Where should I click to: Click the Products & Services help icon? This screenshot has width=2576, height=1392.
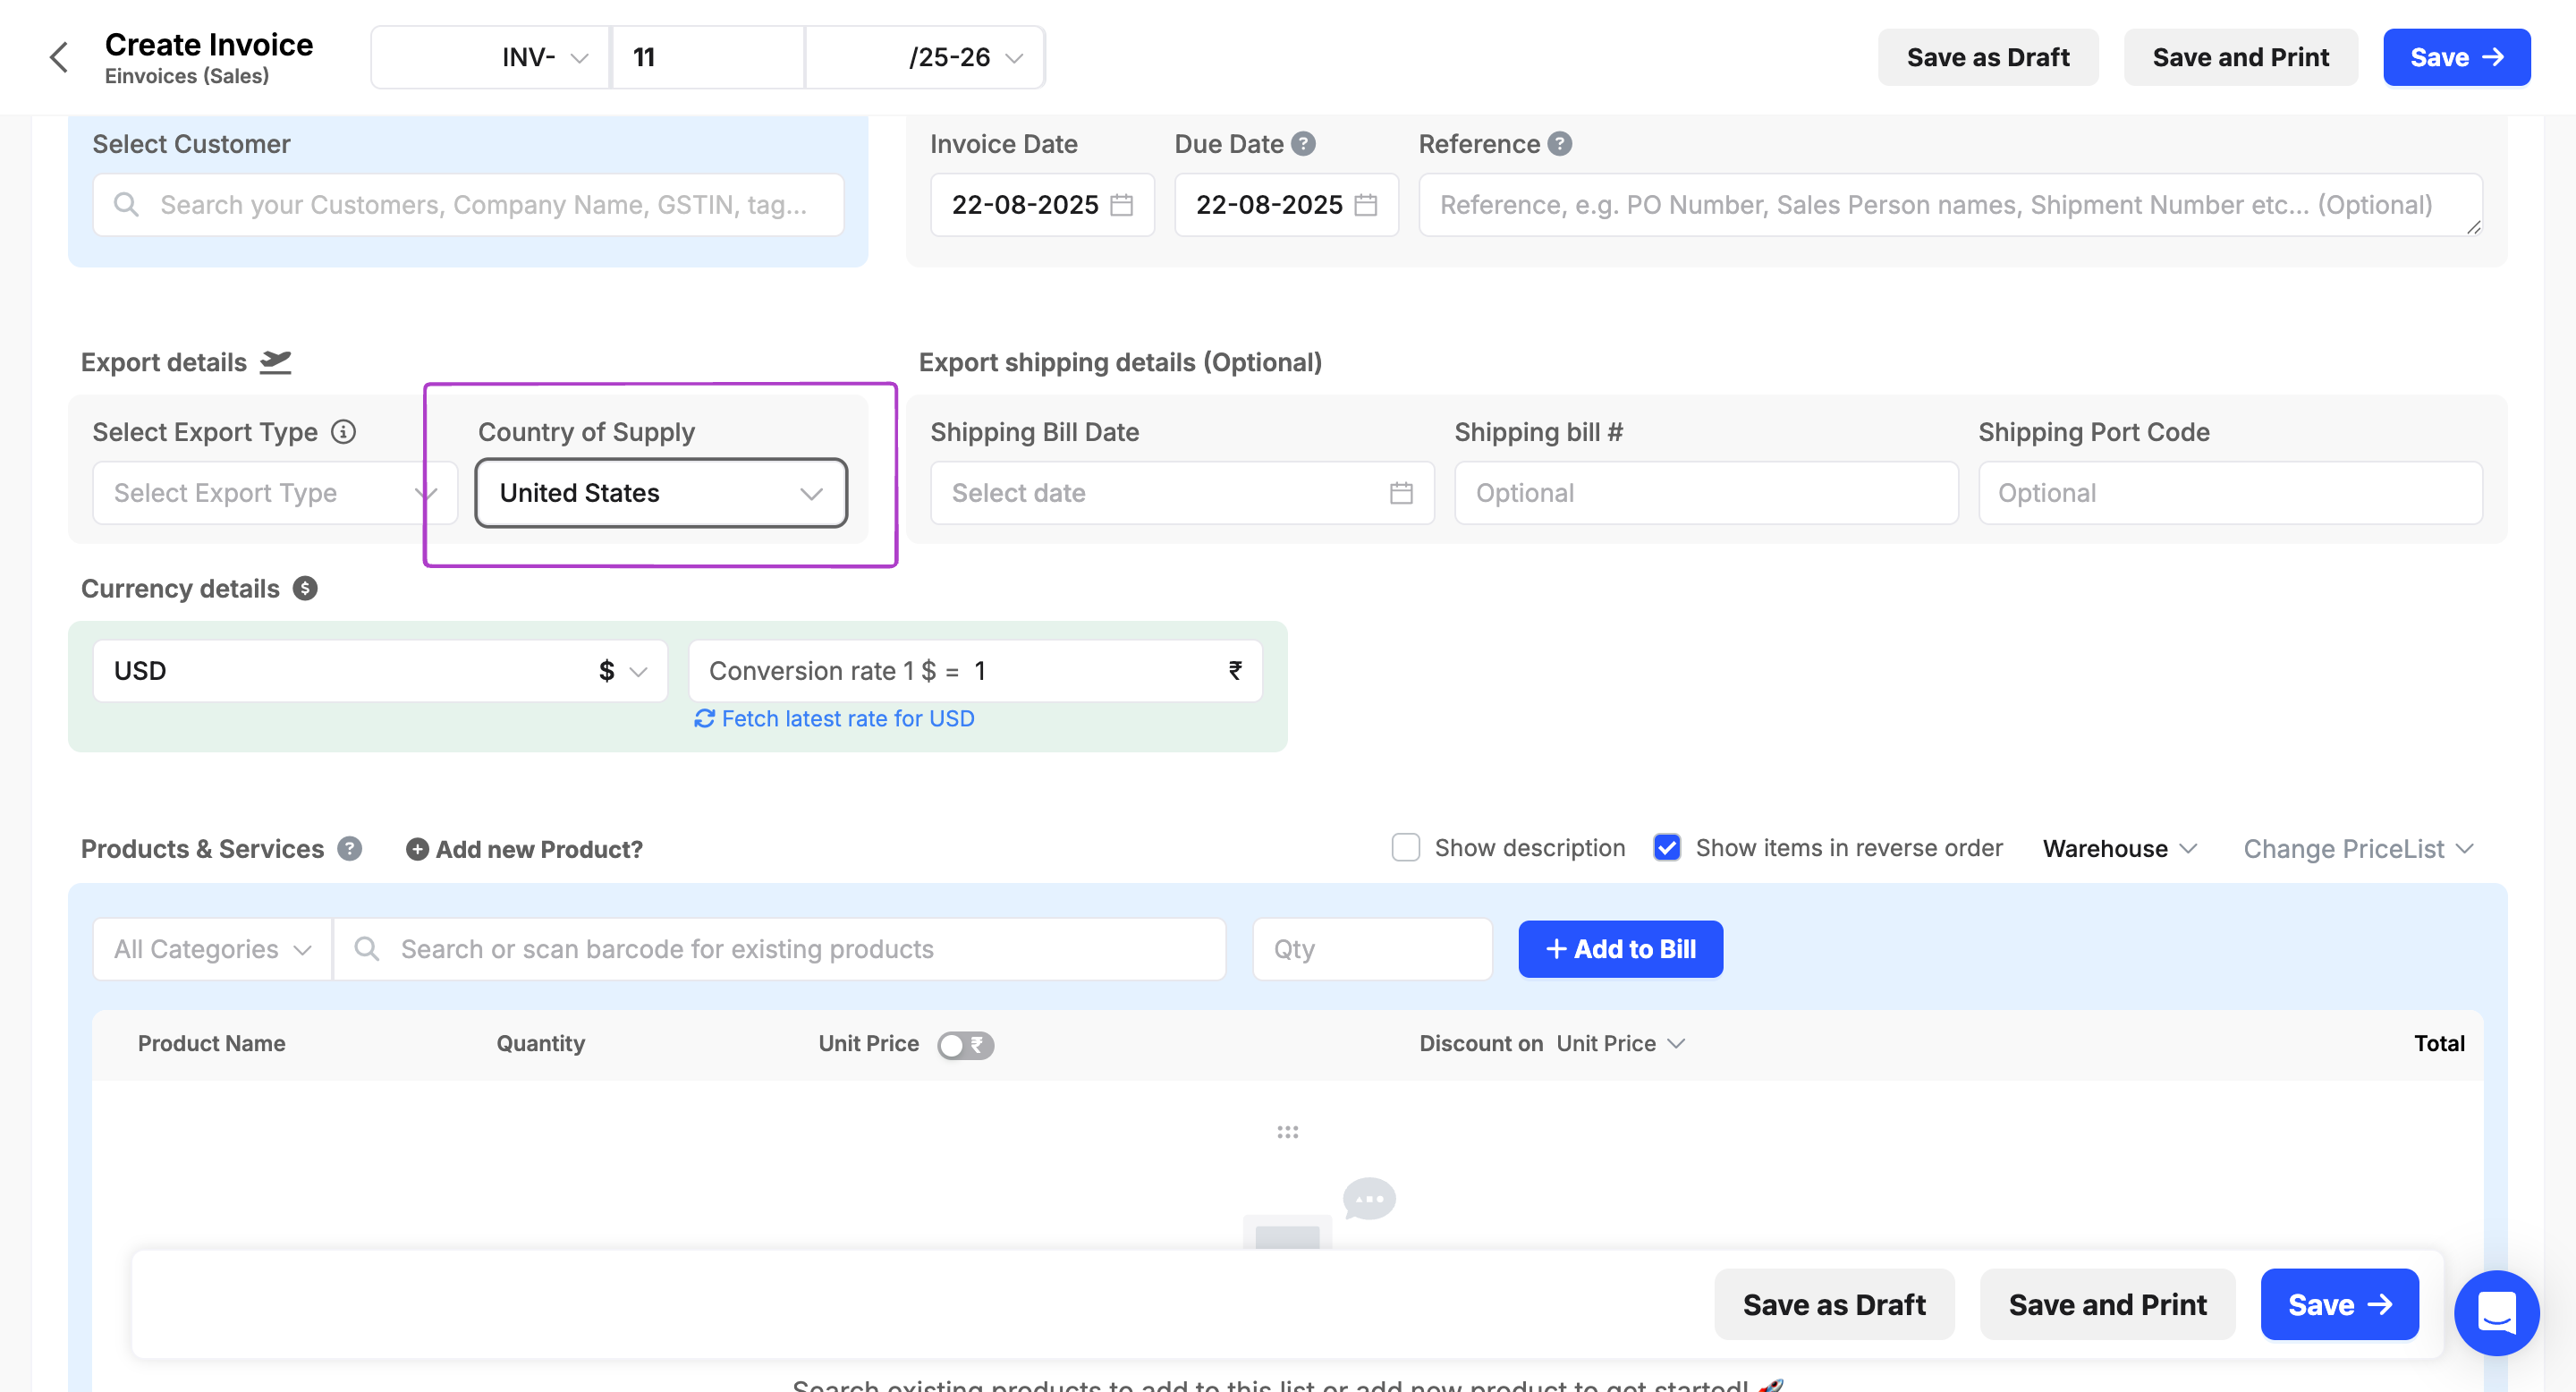tap(349, 849)
